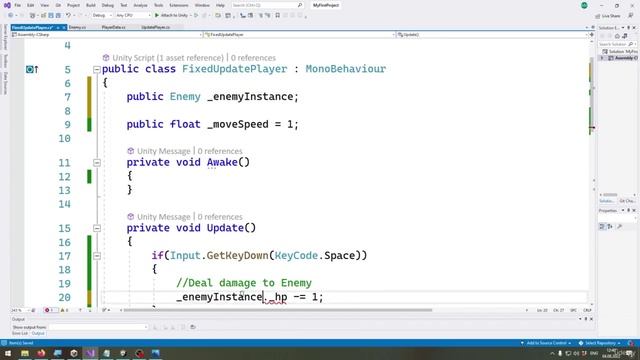The height and width of the screenshot is (360, 640).
Task: Open the Extensions menu
Action: 179,5
